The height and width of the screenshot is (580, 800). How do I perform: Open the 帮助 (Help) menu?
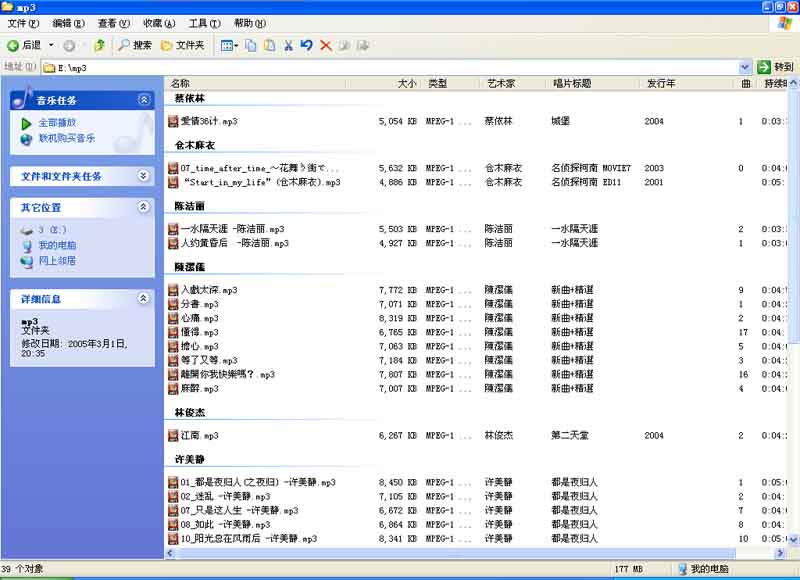pos(250,23)
